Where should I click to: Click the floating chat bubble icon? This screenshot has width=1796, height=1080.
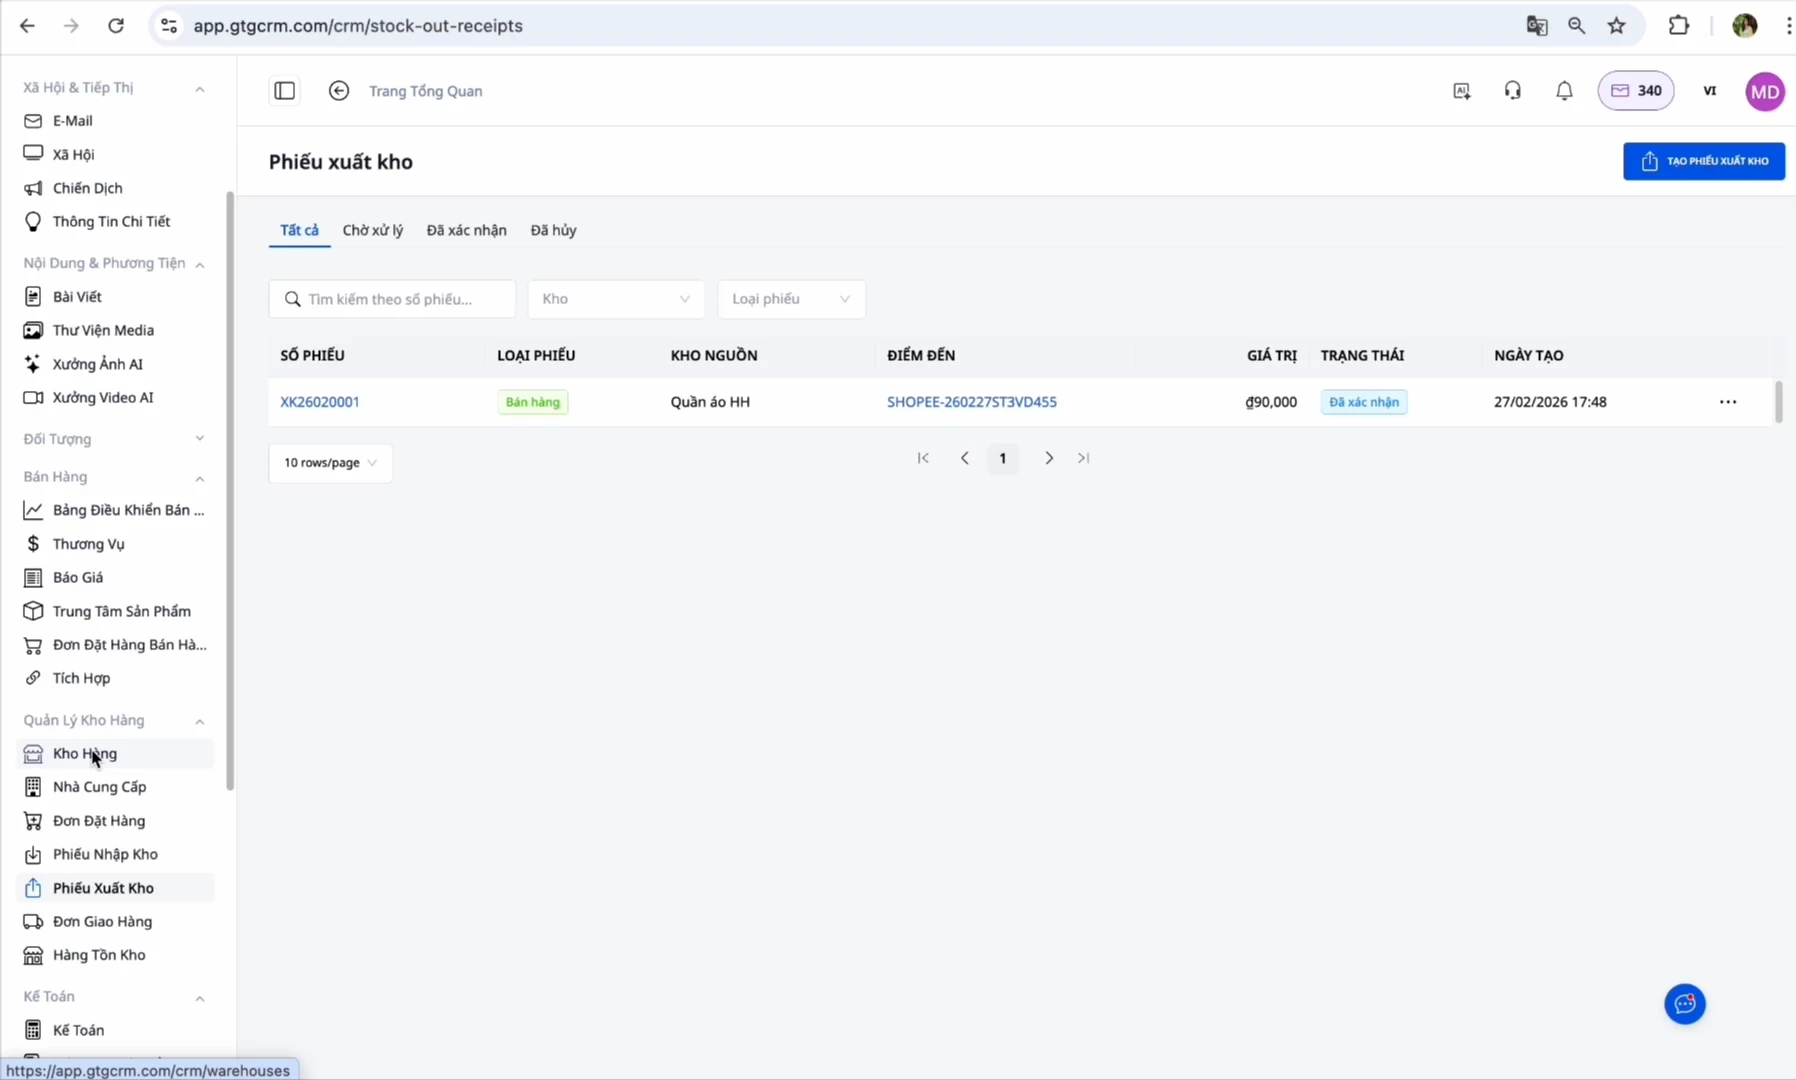1685,1004
